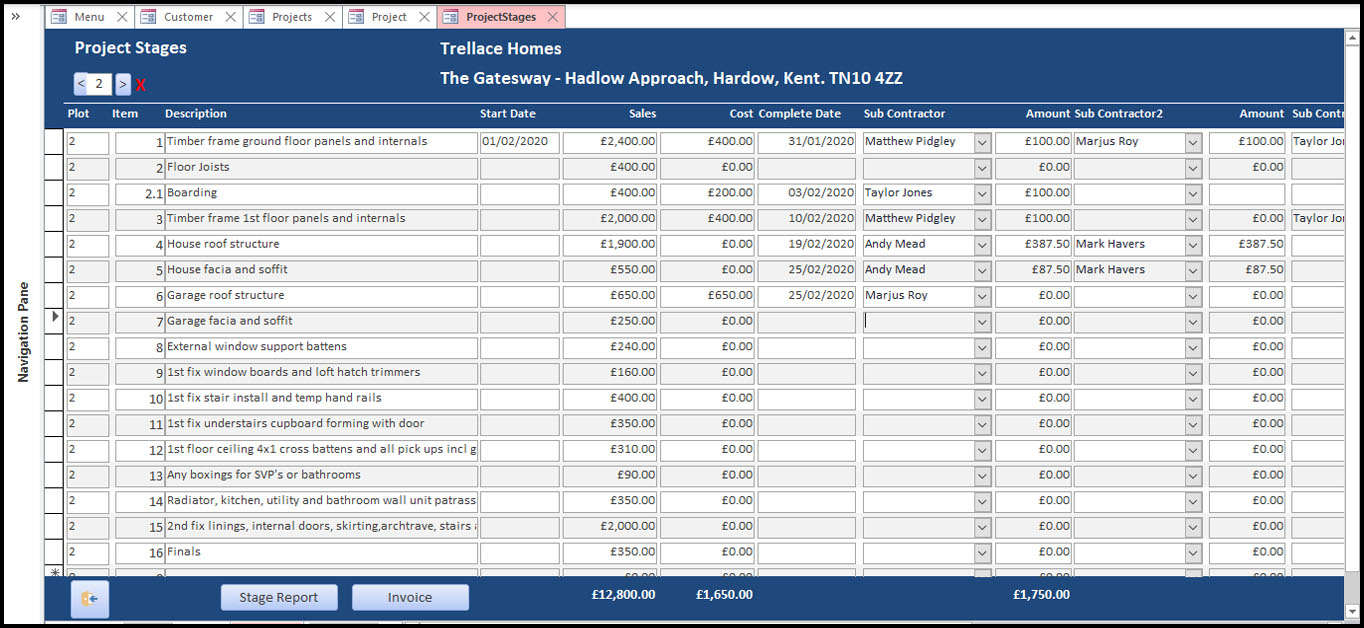Expand the Navigation Pane chevron
Screen dimensions: 1364x628
[x=15, y=16]
